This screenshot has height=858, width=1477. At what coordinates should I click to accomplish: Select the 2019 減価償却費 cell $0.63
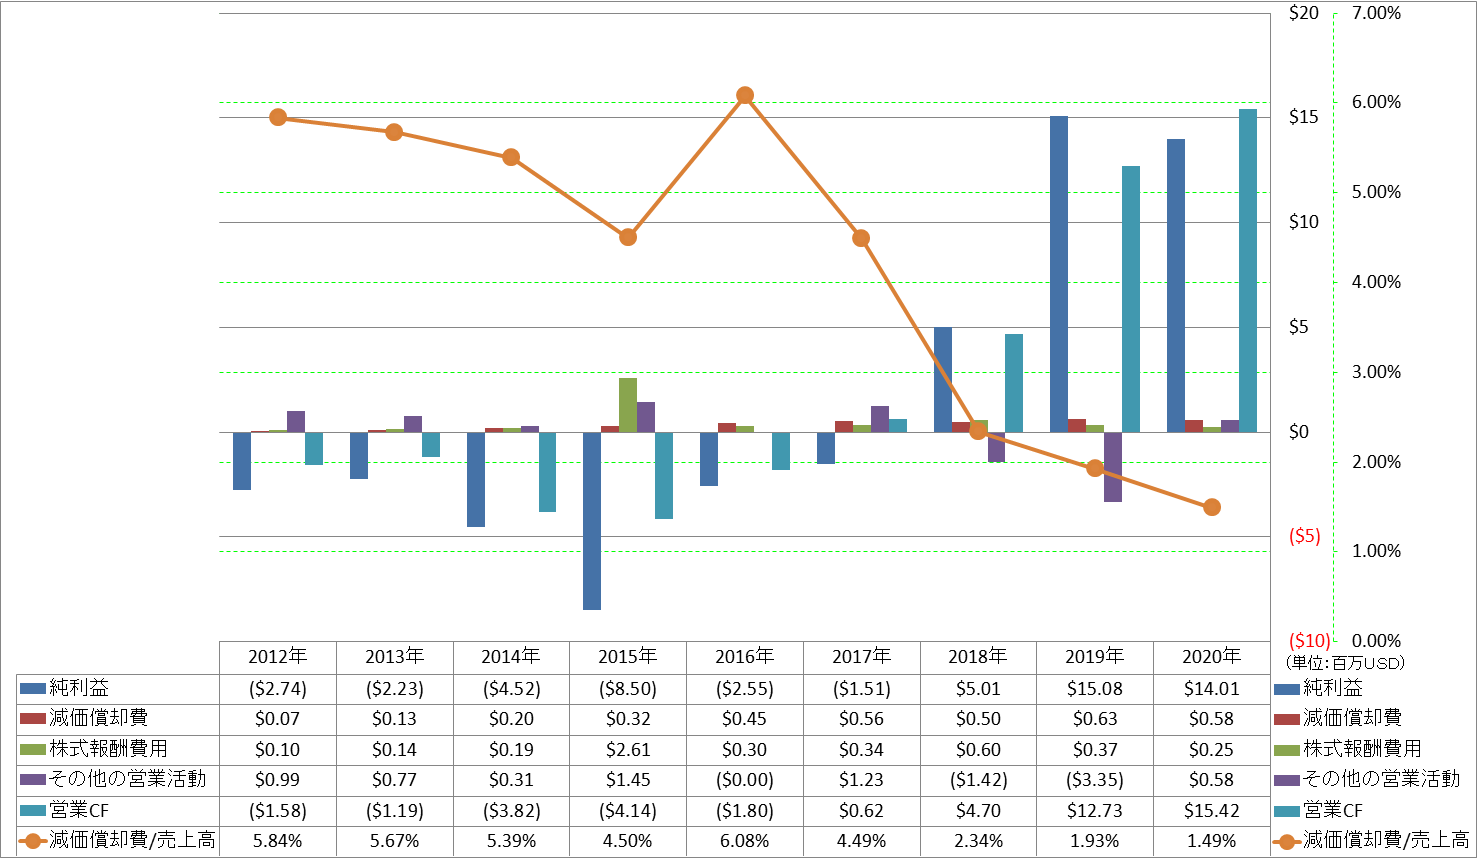point(1095,719)
